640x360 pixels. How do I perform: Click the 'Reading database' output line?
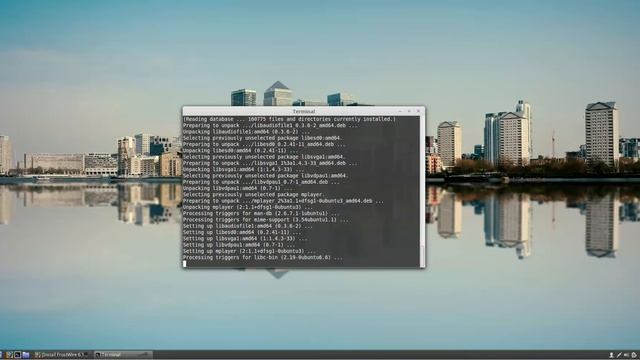click(289, 119)
